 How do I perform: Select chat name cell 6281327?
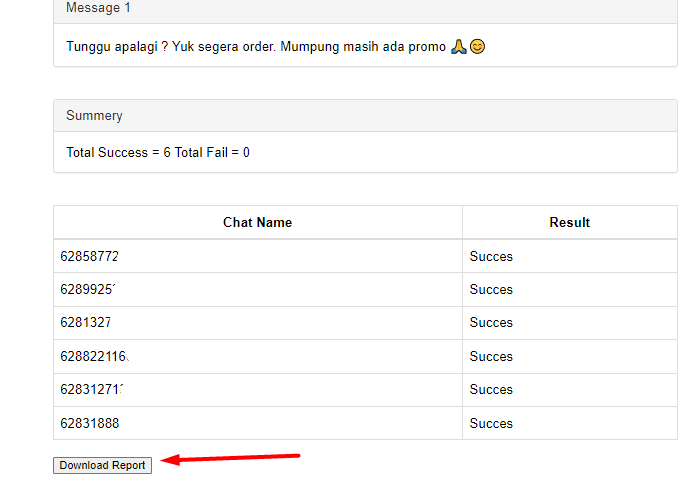tap(86, 322)
